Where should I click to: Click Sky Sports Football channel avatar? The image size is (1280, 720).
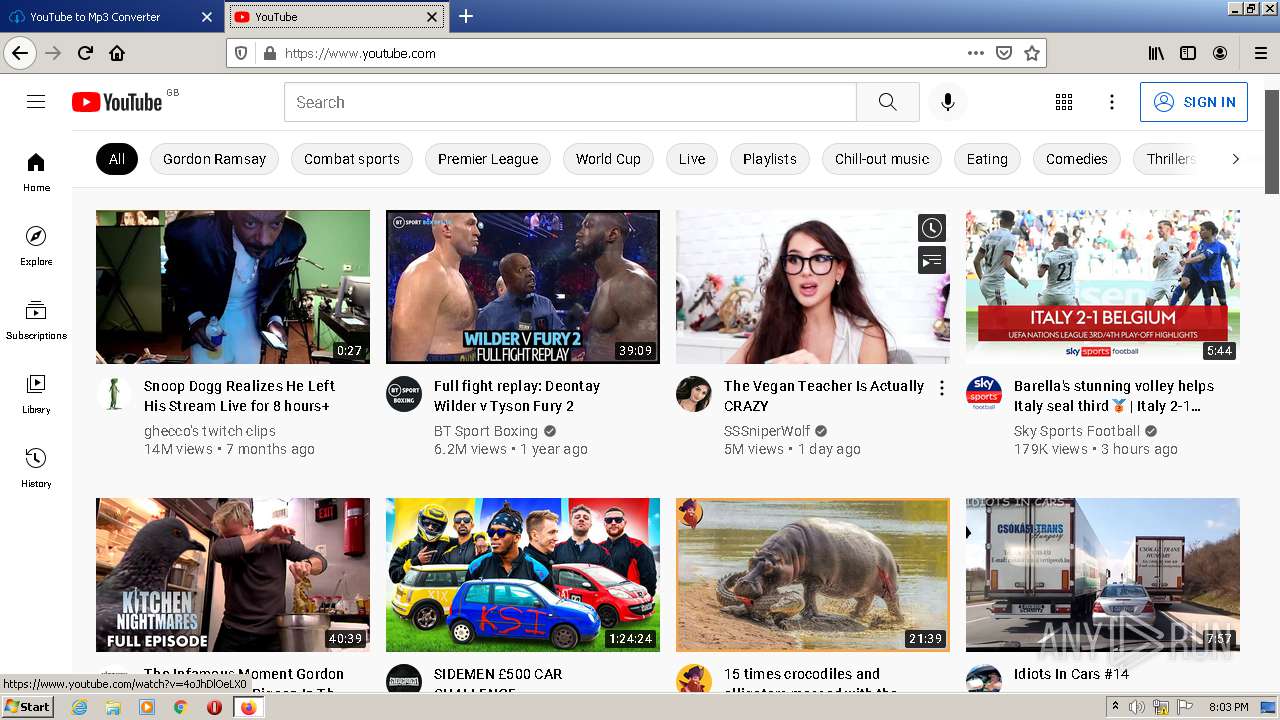click(984, 394)
